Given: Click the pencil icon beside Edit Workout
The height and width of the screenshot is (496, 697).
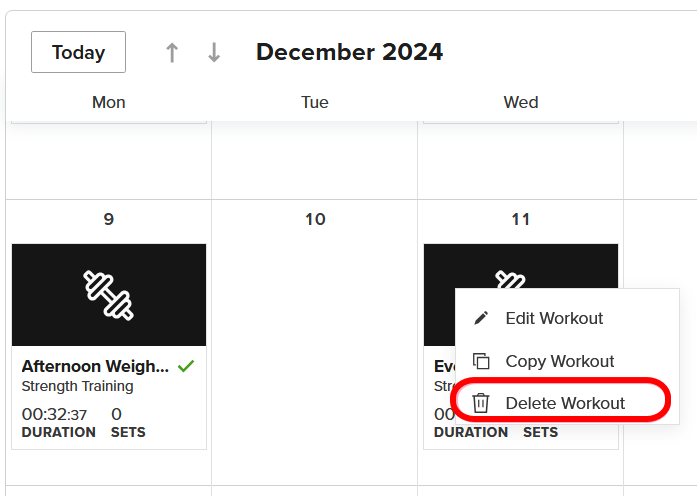Looking at the screenshot, I should point(481,318).
